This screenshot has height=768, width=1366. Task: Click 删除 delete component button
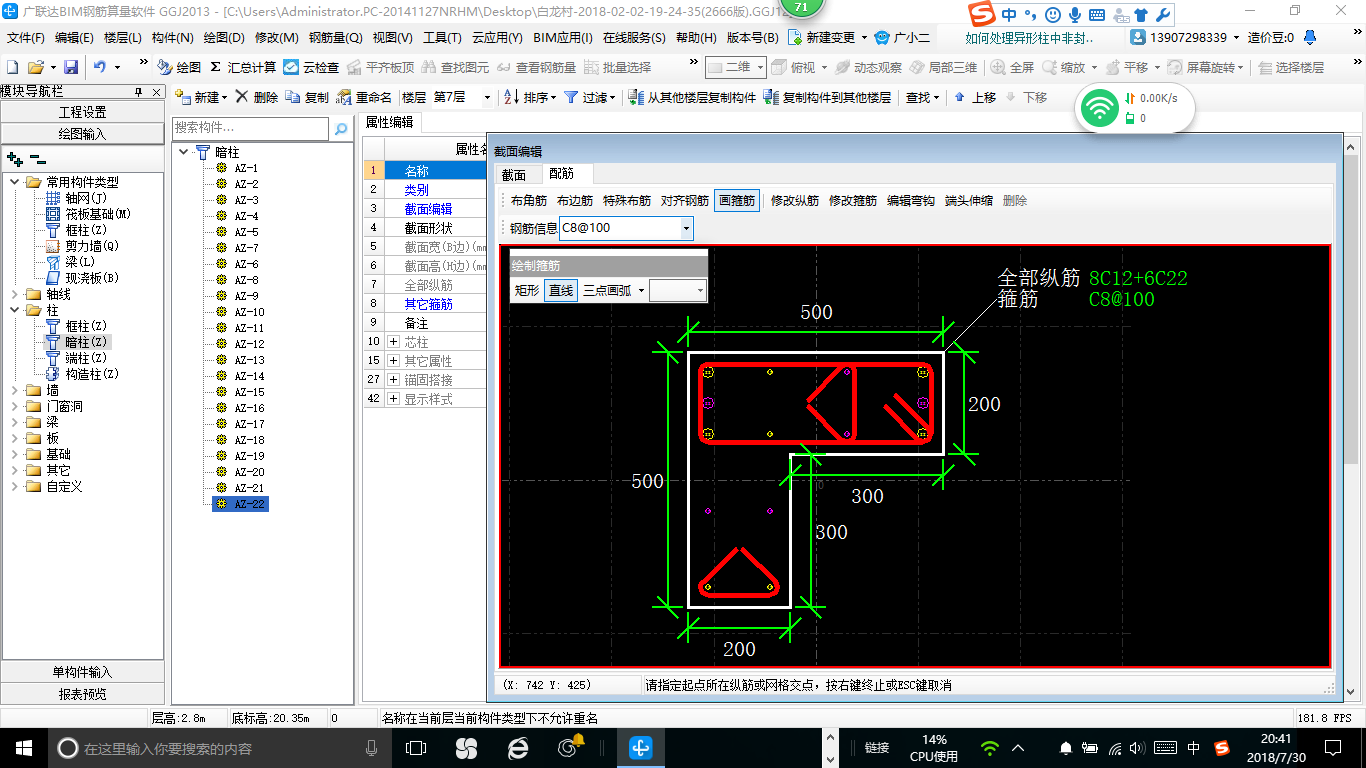257,97
